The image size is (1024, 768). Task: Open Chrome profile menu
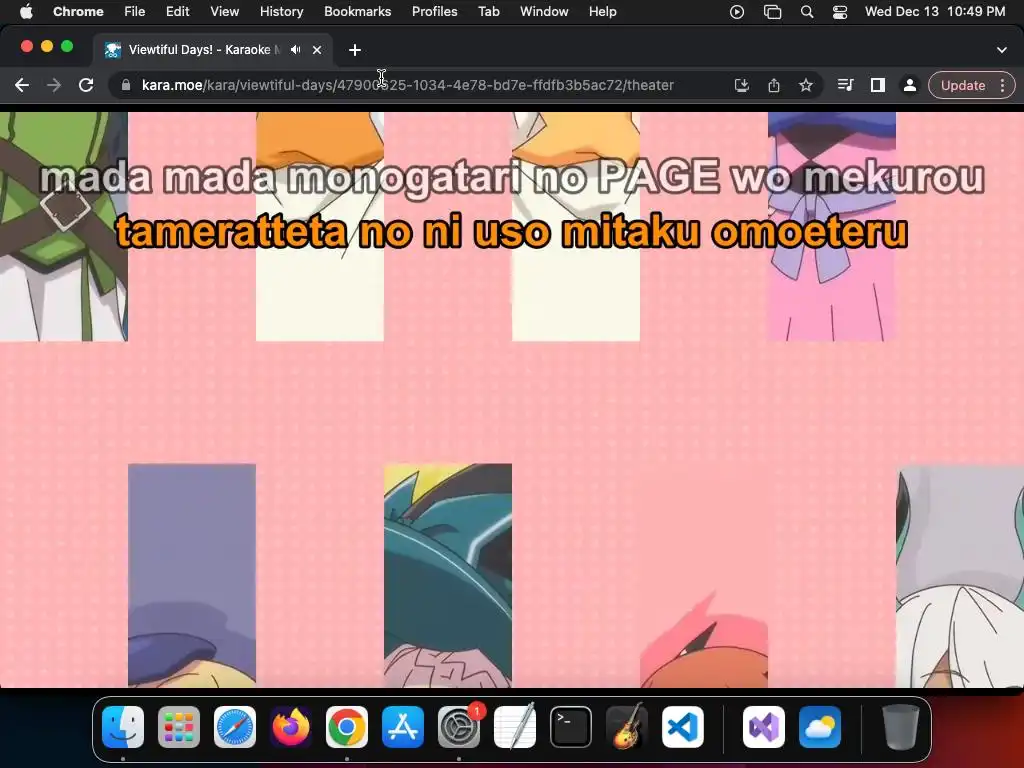coord(910,85)
